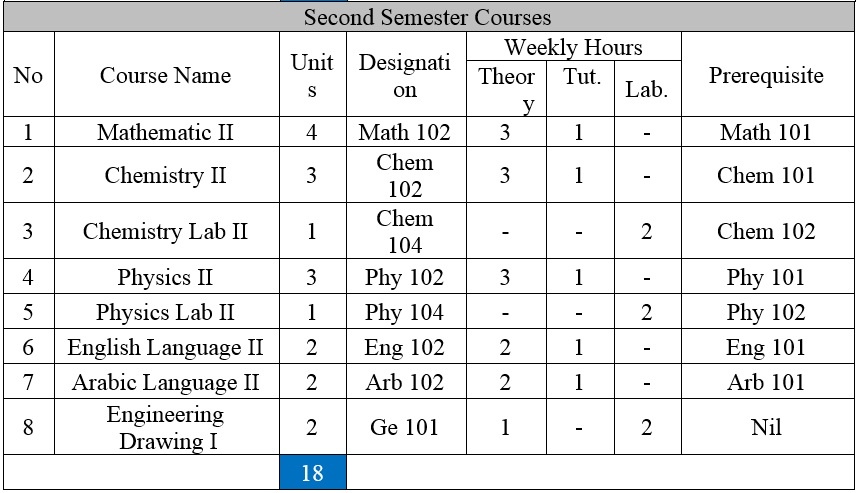Image resolution: width=858 pixels, height=493 pixels.
Task: Select the Weekly Hours header cell
Action: pyautogui.click(x=573, y=47)
